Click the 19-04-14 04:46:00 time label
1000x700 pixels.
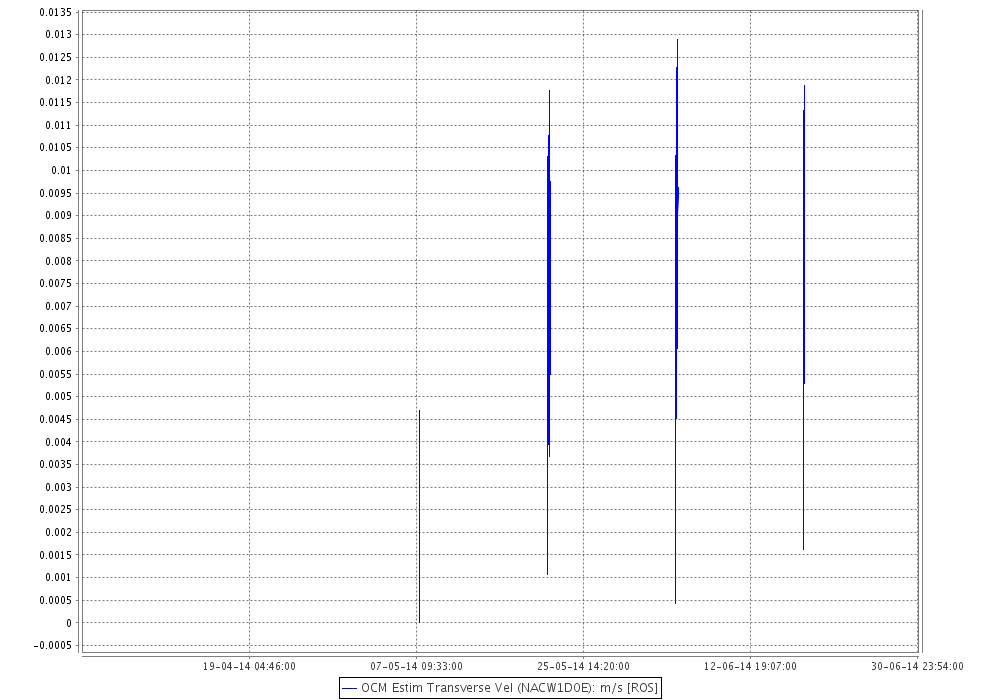click(249, 666)
